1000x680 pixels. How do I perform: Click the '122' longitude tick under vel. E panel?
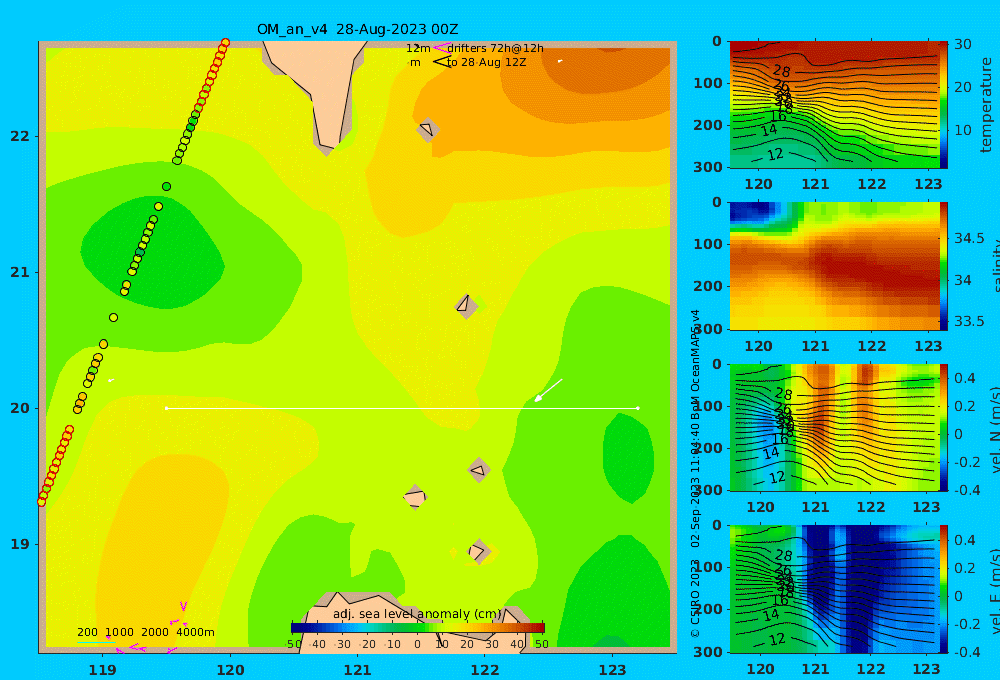coord(871,669)
